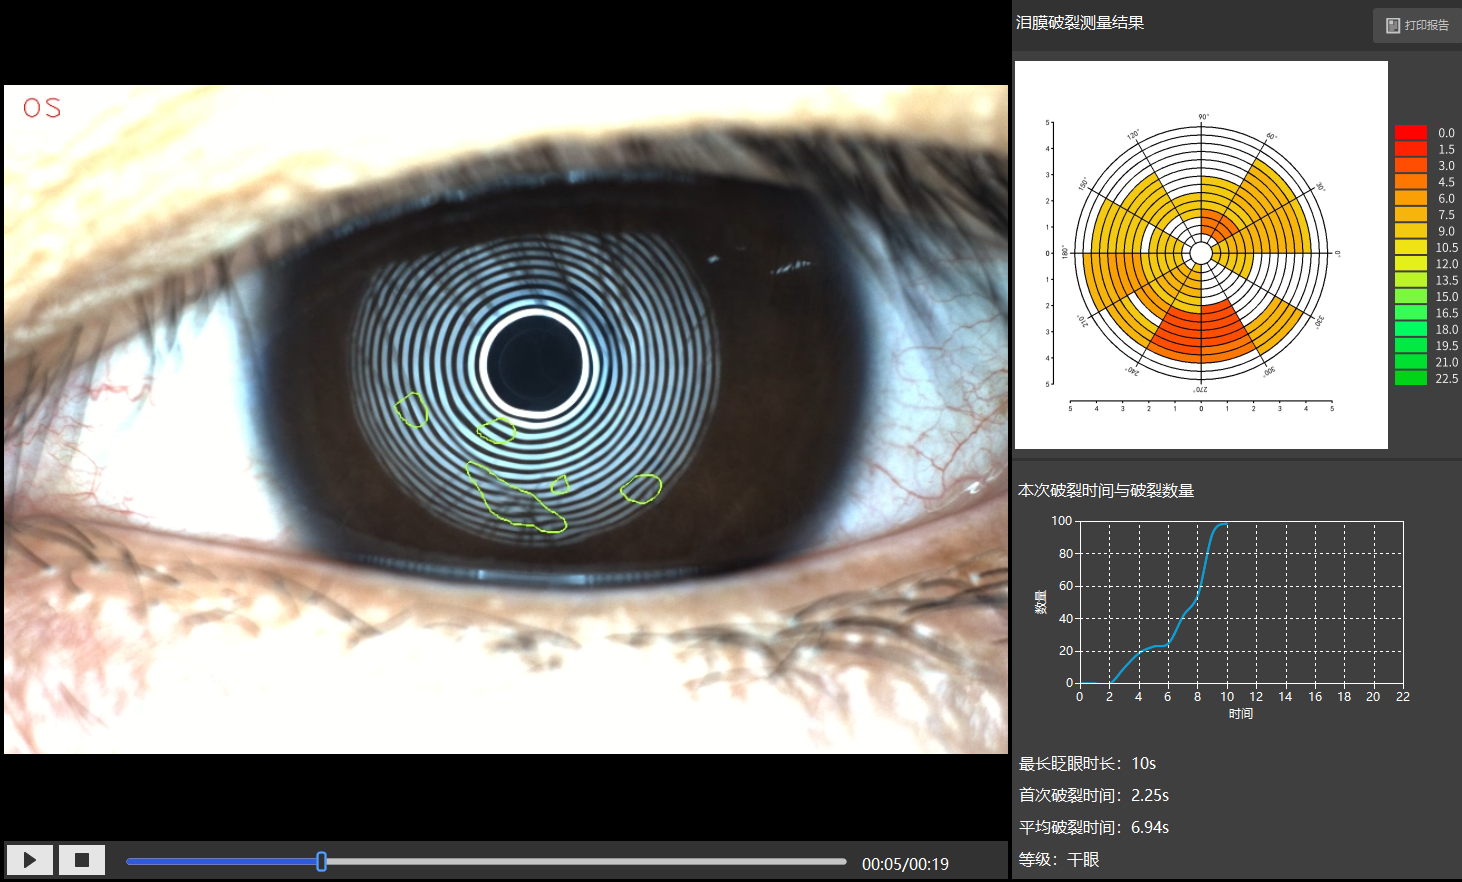Viewport: 1462px width, 882px height.
Task: Click the 首次破裂时间 2.25s result line
Action: (1094, 795)
